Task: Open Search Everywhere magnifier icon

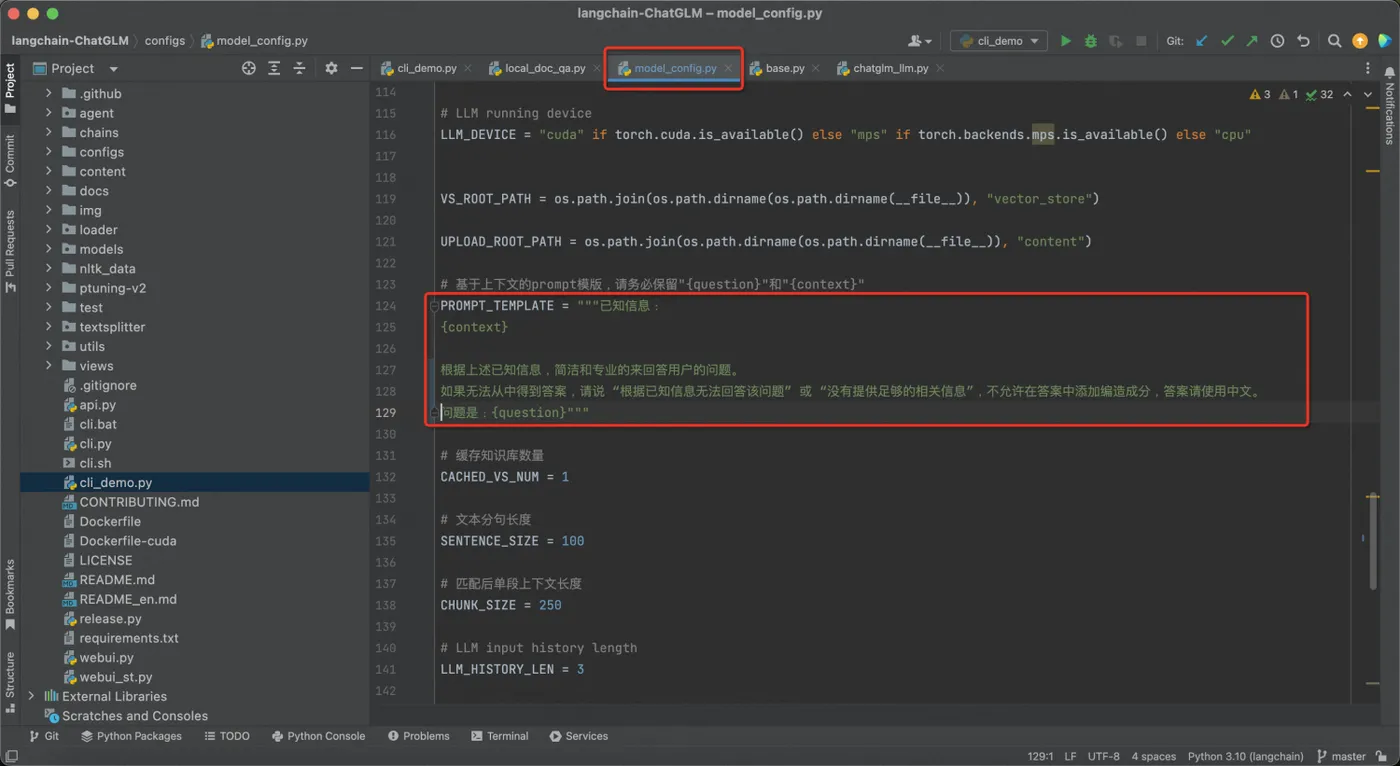Action: coord(1334,41)
